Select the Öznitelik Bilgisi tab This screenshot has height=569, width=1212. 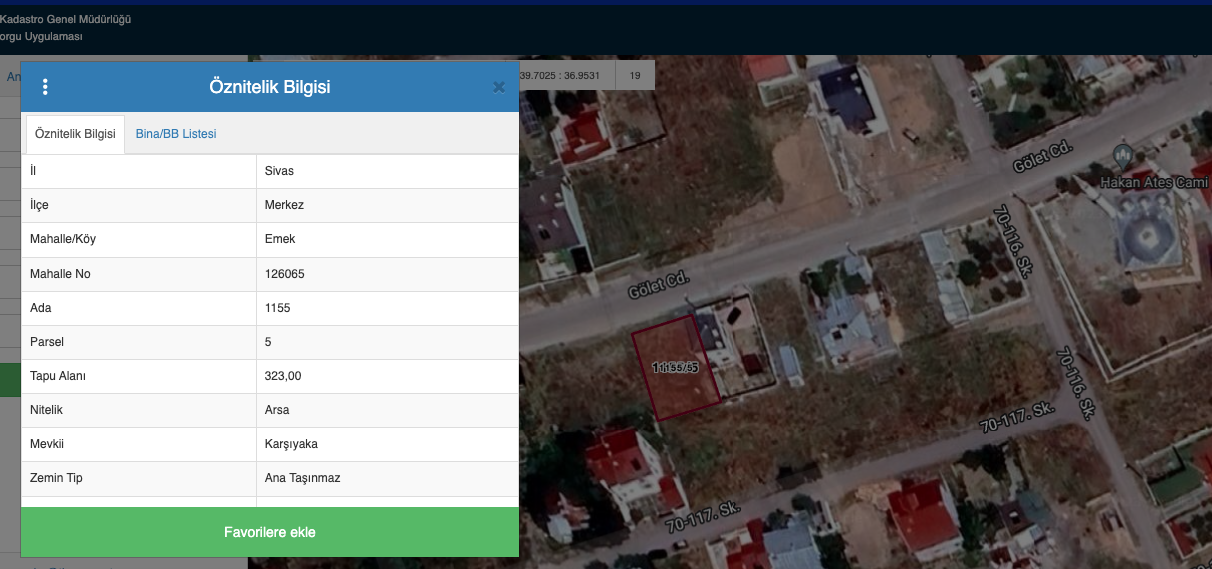click(75, 134)
